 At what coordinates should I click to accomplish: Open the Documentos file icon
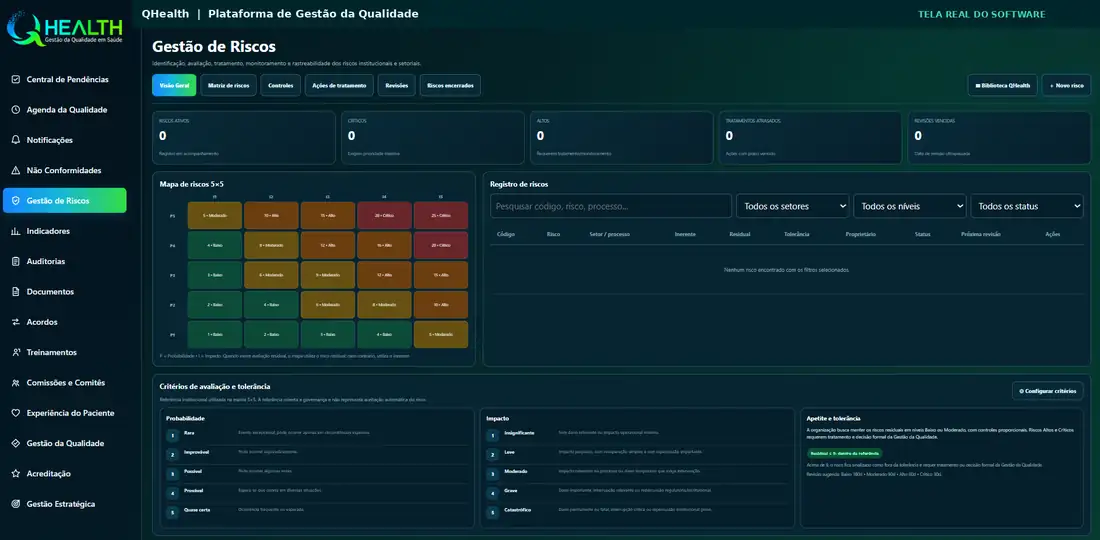click(x=16, y=292)
